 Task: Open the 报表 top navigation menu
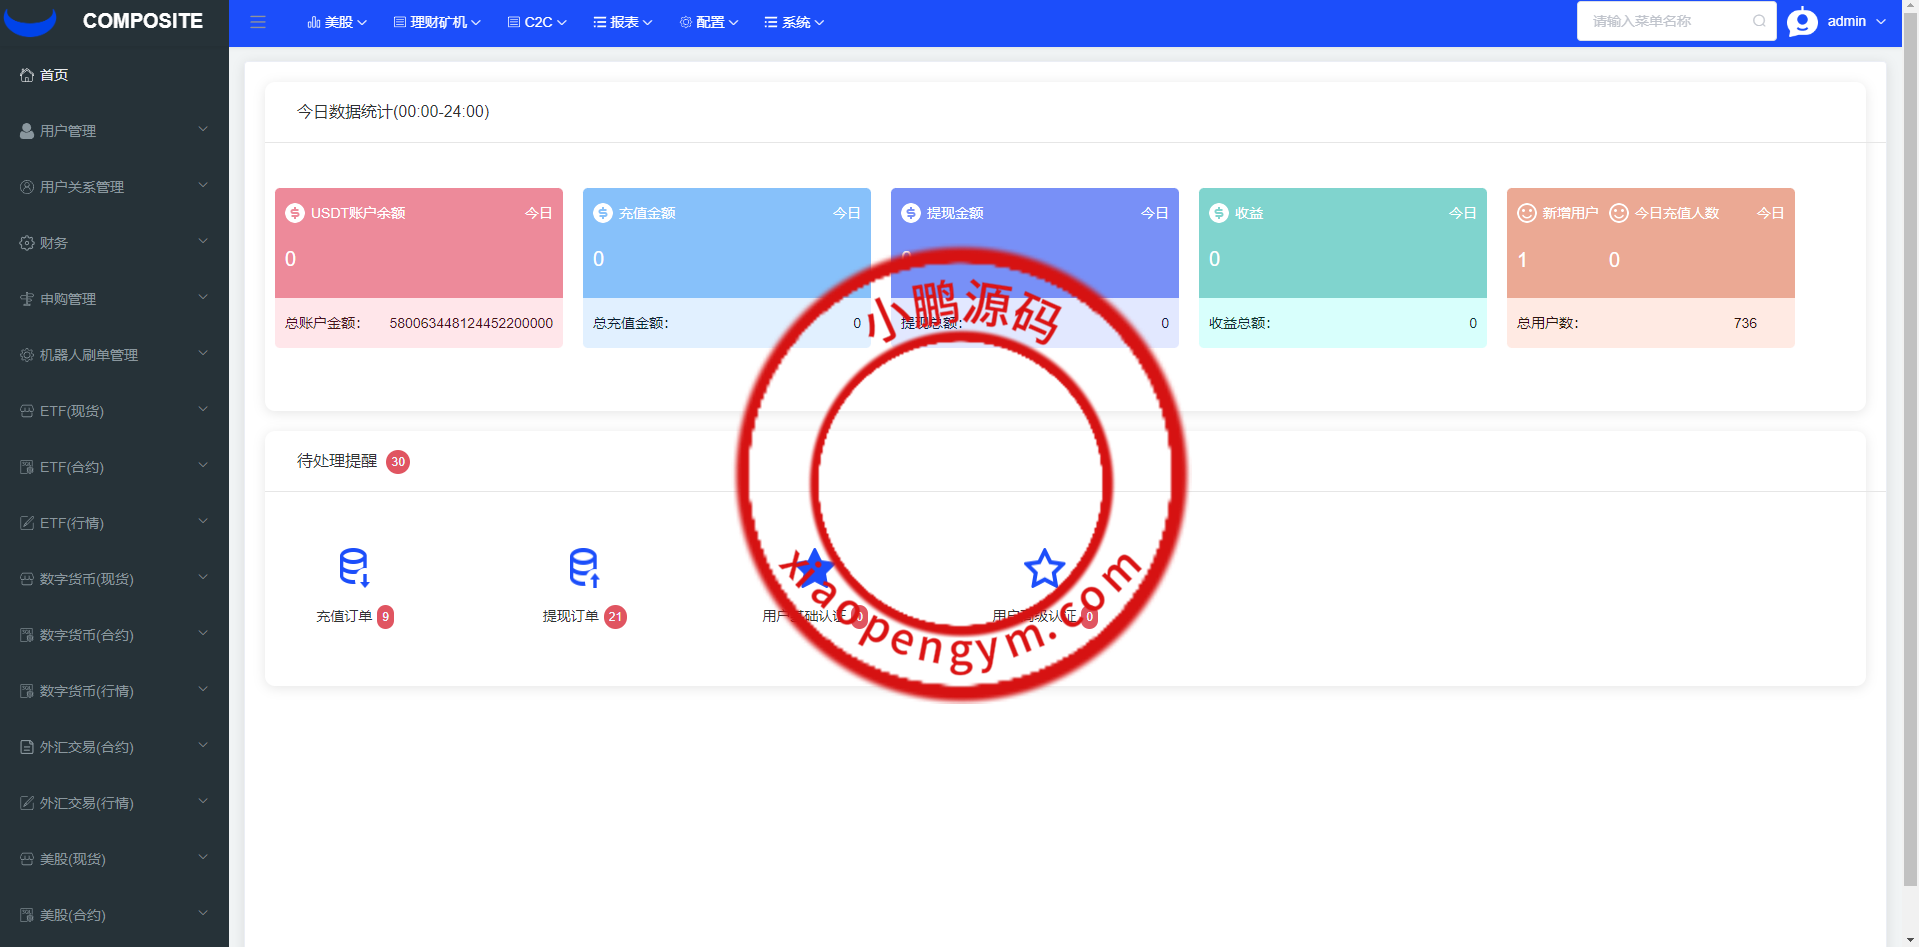point(623,22)
